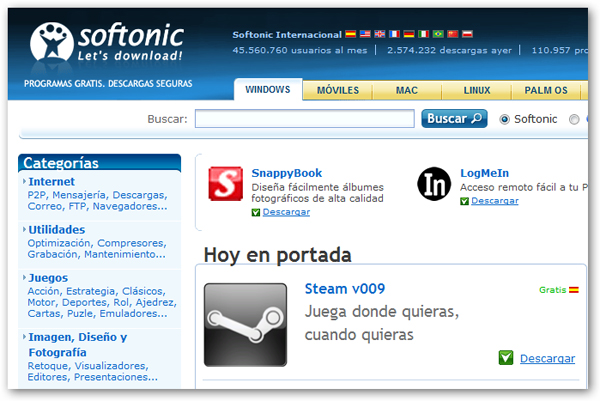This screenshot has height=401, width=600.
Task: Select the Spain flag in Softonic Internacional
Action: pyautogui.click(x=351, y=34)
